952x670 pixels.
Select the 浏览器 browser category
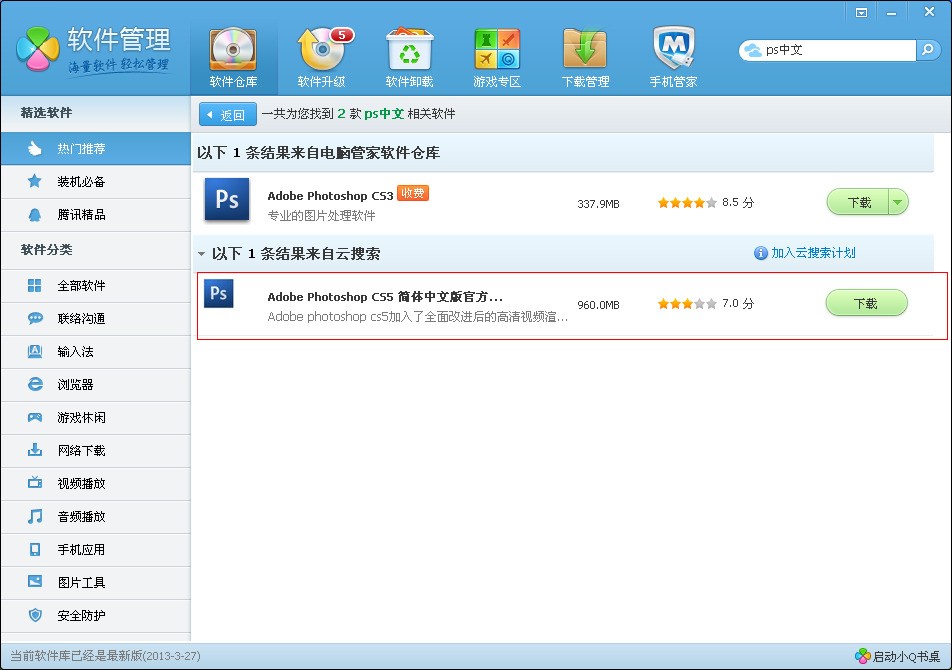(x=75, y=384)
